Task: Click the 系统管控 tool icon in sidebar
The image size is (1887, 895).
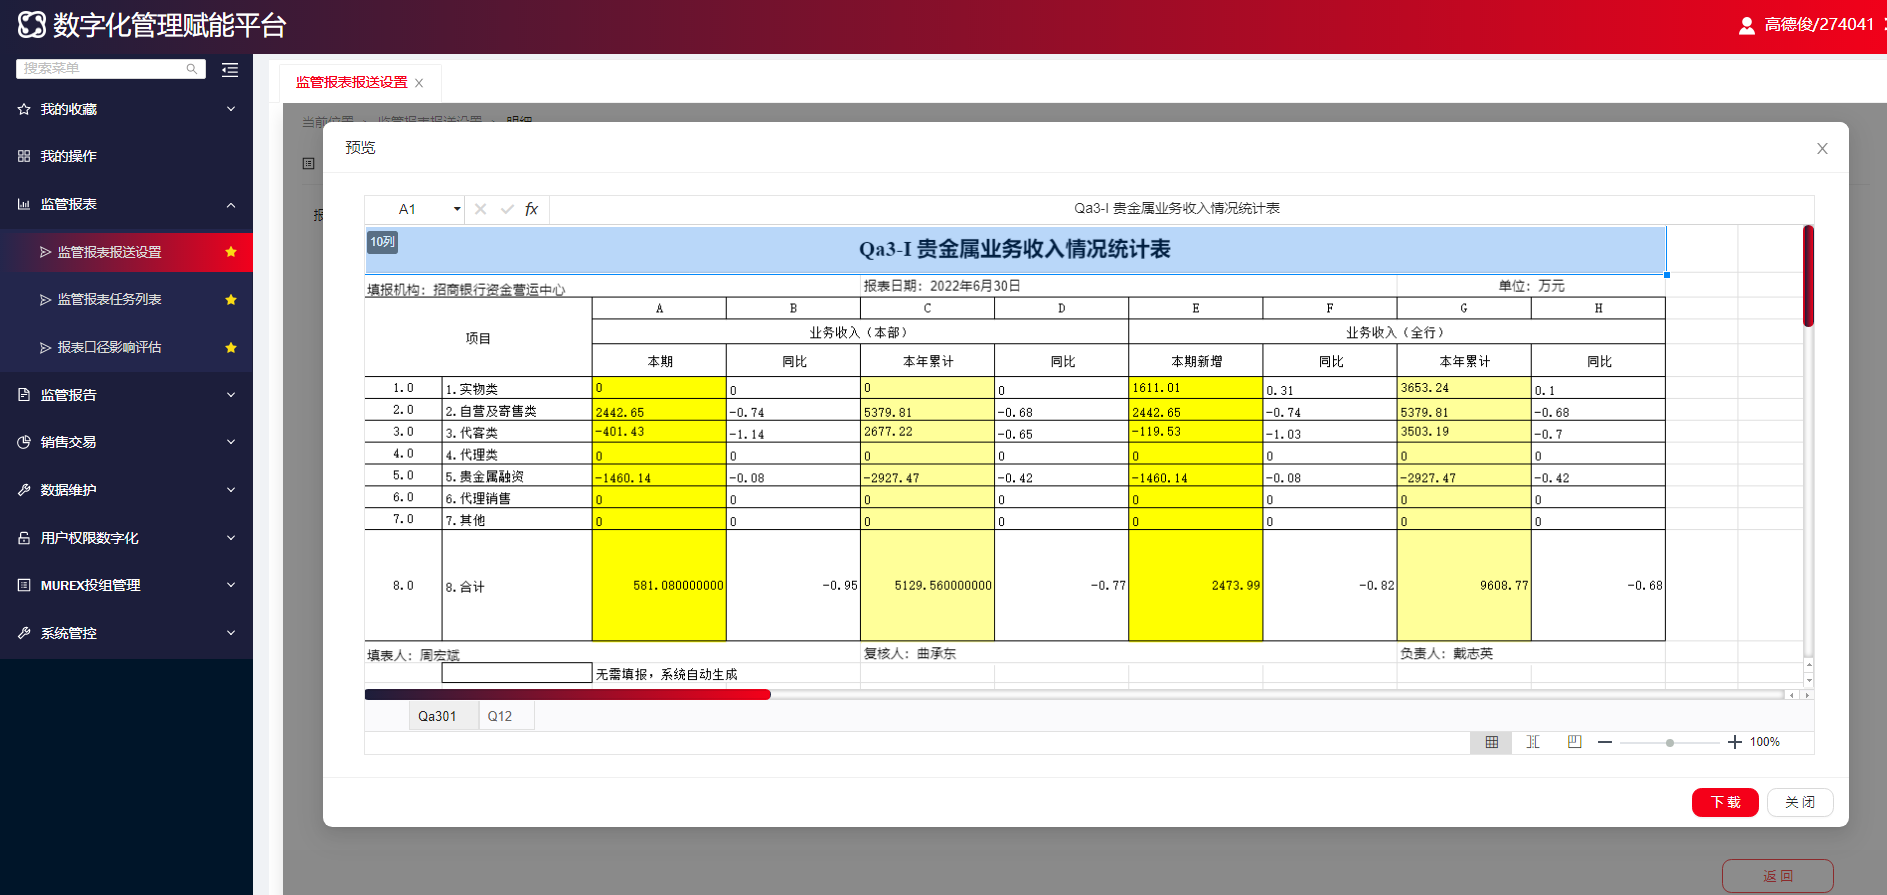Action: click(24, 633)
